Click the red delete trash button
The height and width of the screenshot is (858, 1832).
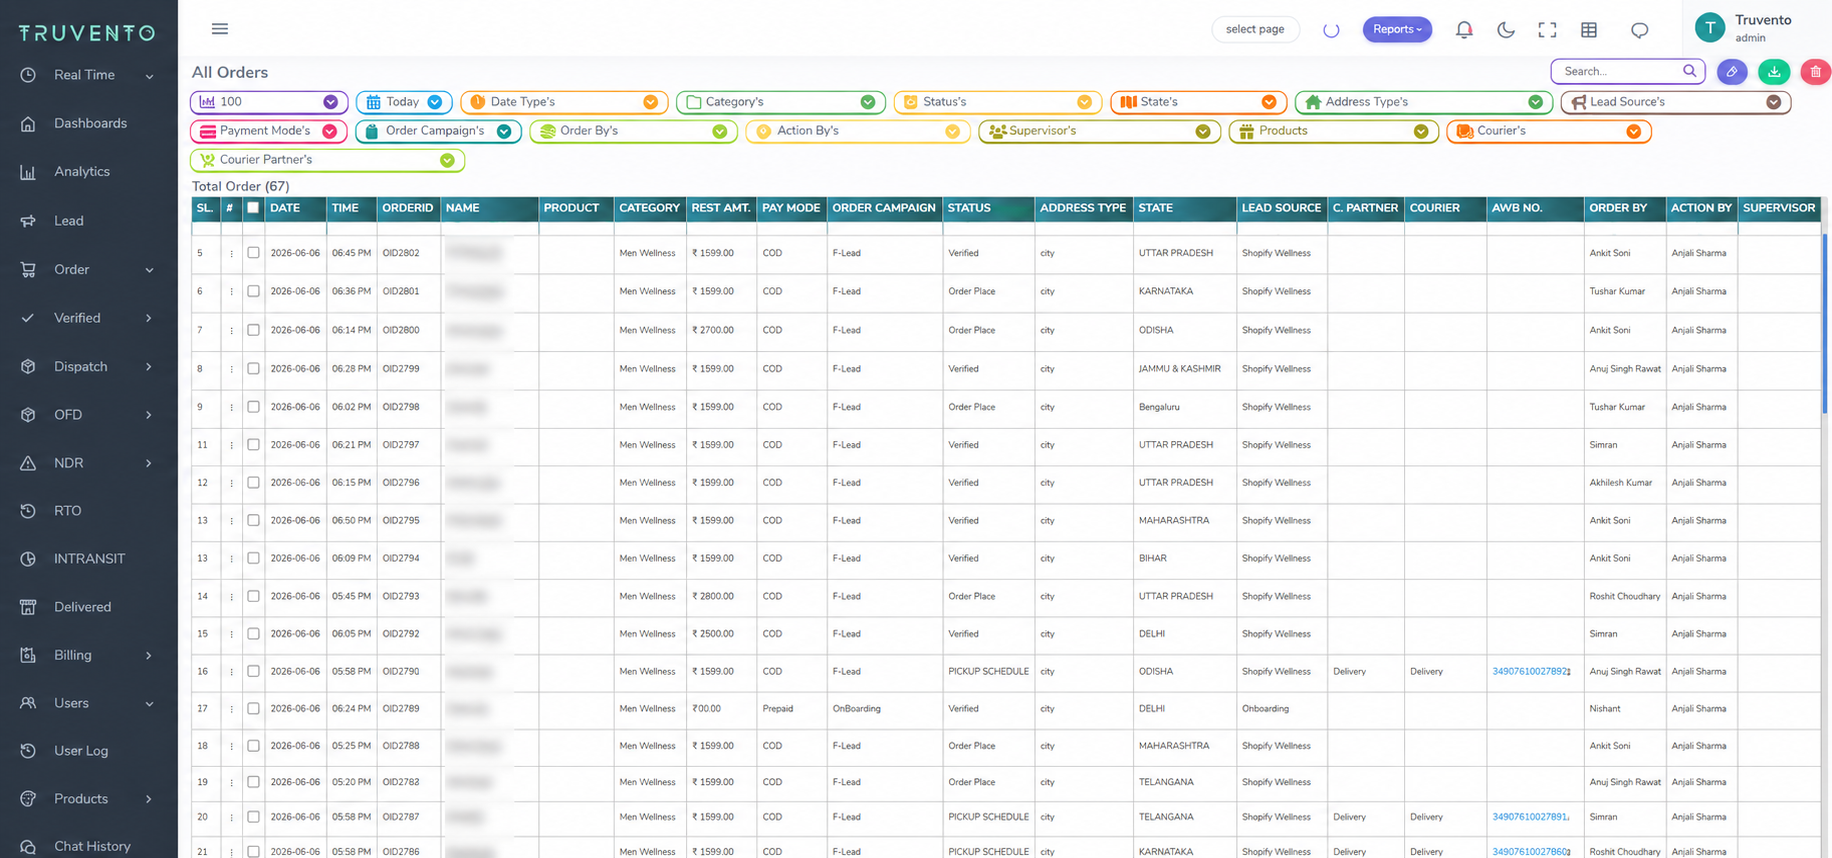pyautogui.click(x=1816, y=71)
